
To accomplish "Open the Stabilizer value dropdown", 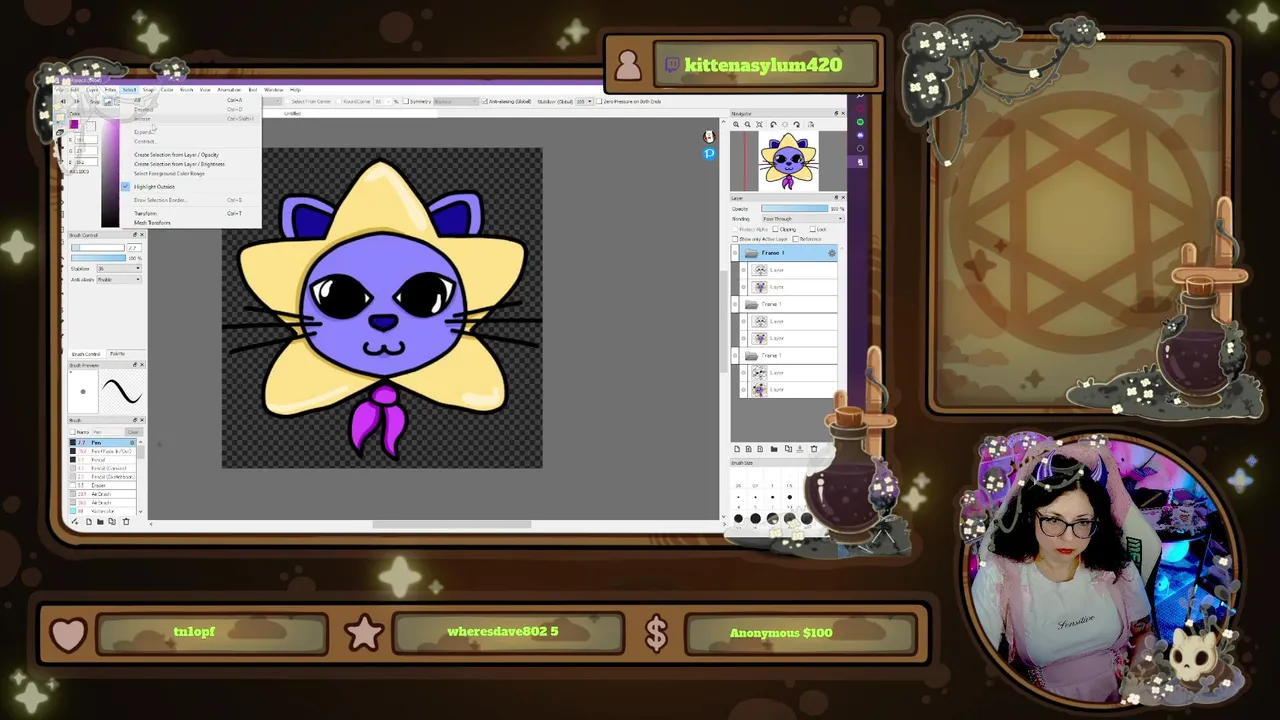I will point(117,268).
